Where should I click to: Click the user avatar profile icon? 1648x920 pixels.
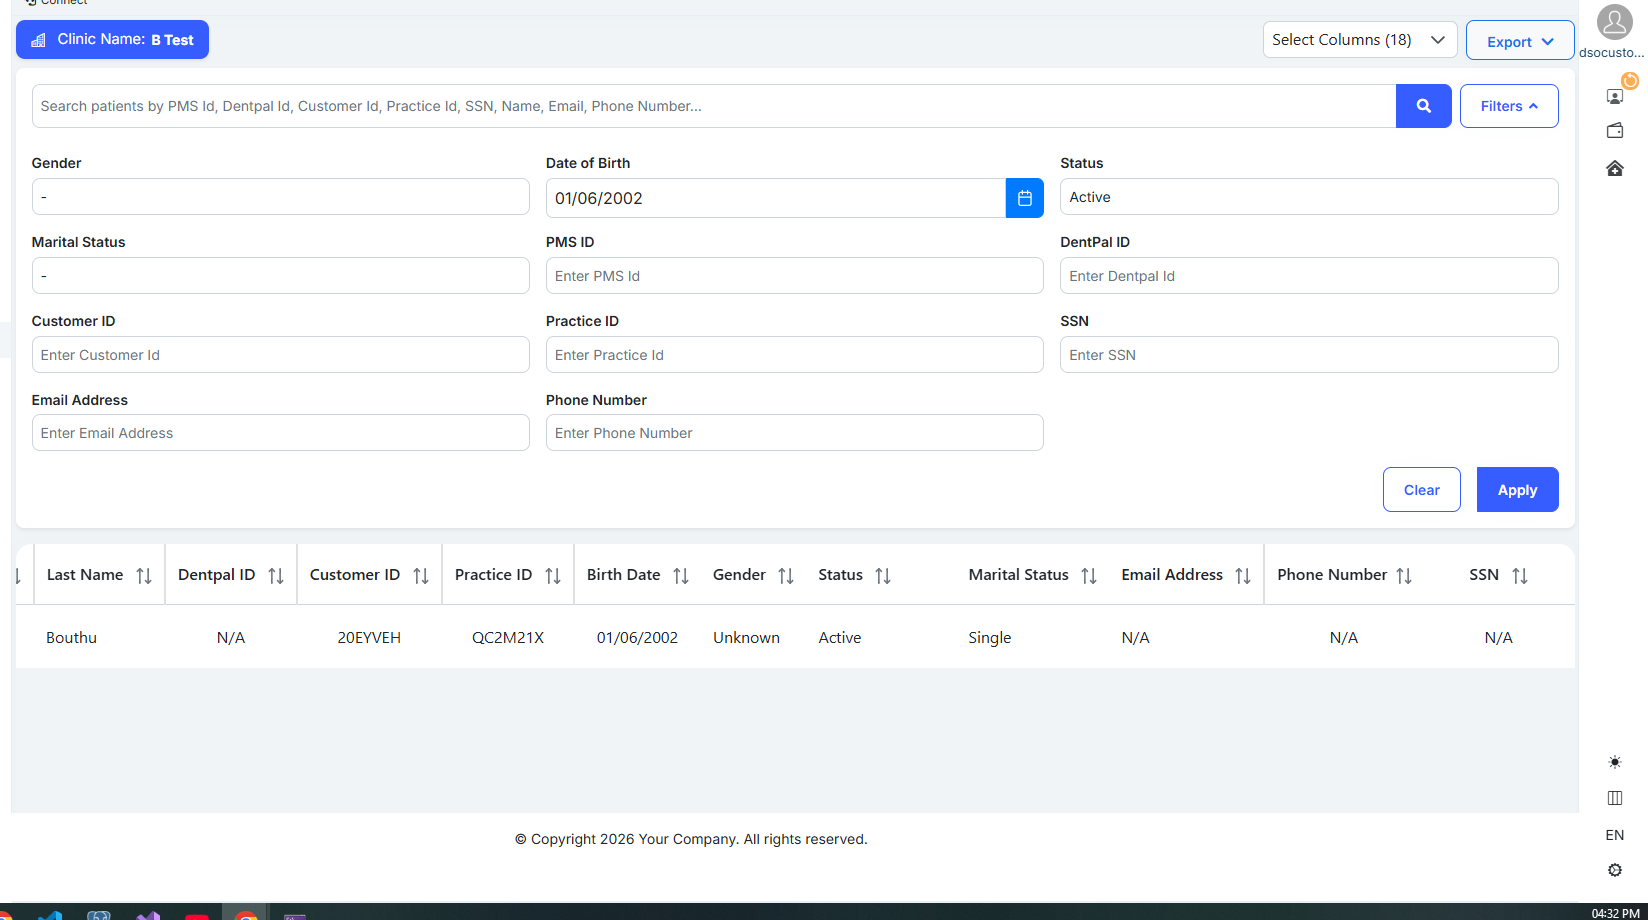pos(1614,22)
